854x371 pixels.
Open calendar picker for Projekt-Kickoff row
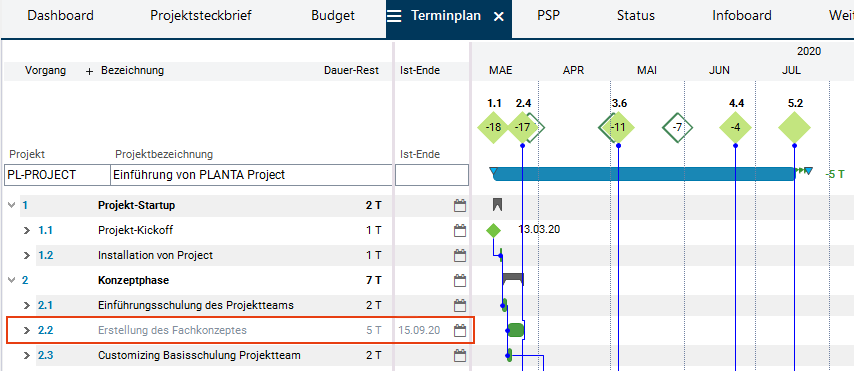click(x=460, y=230)
